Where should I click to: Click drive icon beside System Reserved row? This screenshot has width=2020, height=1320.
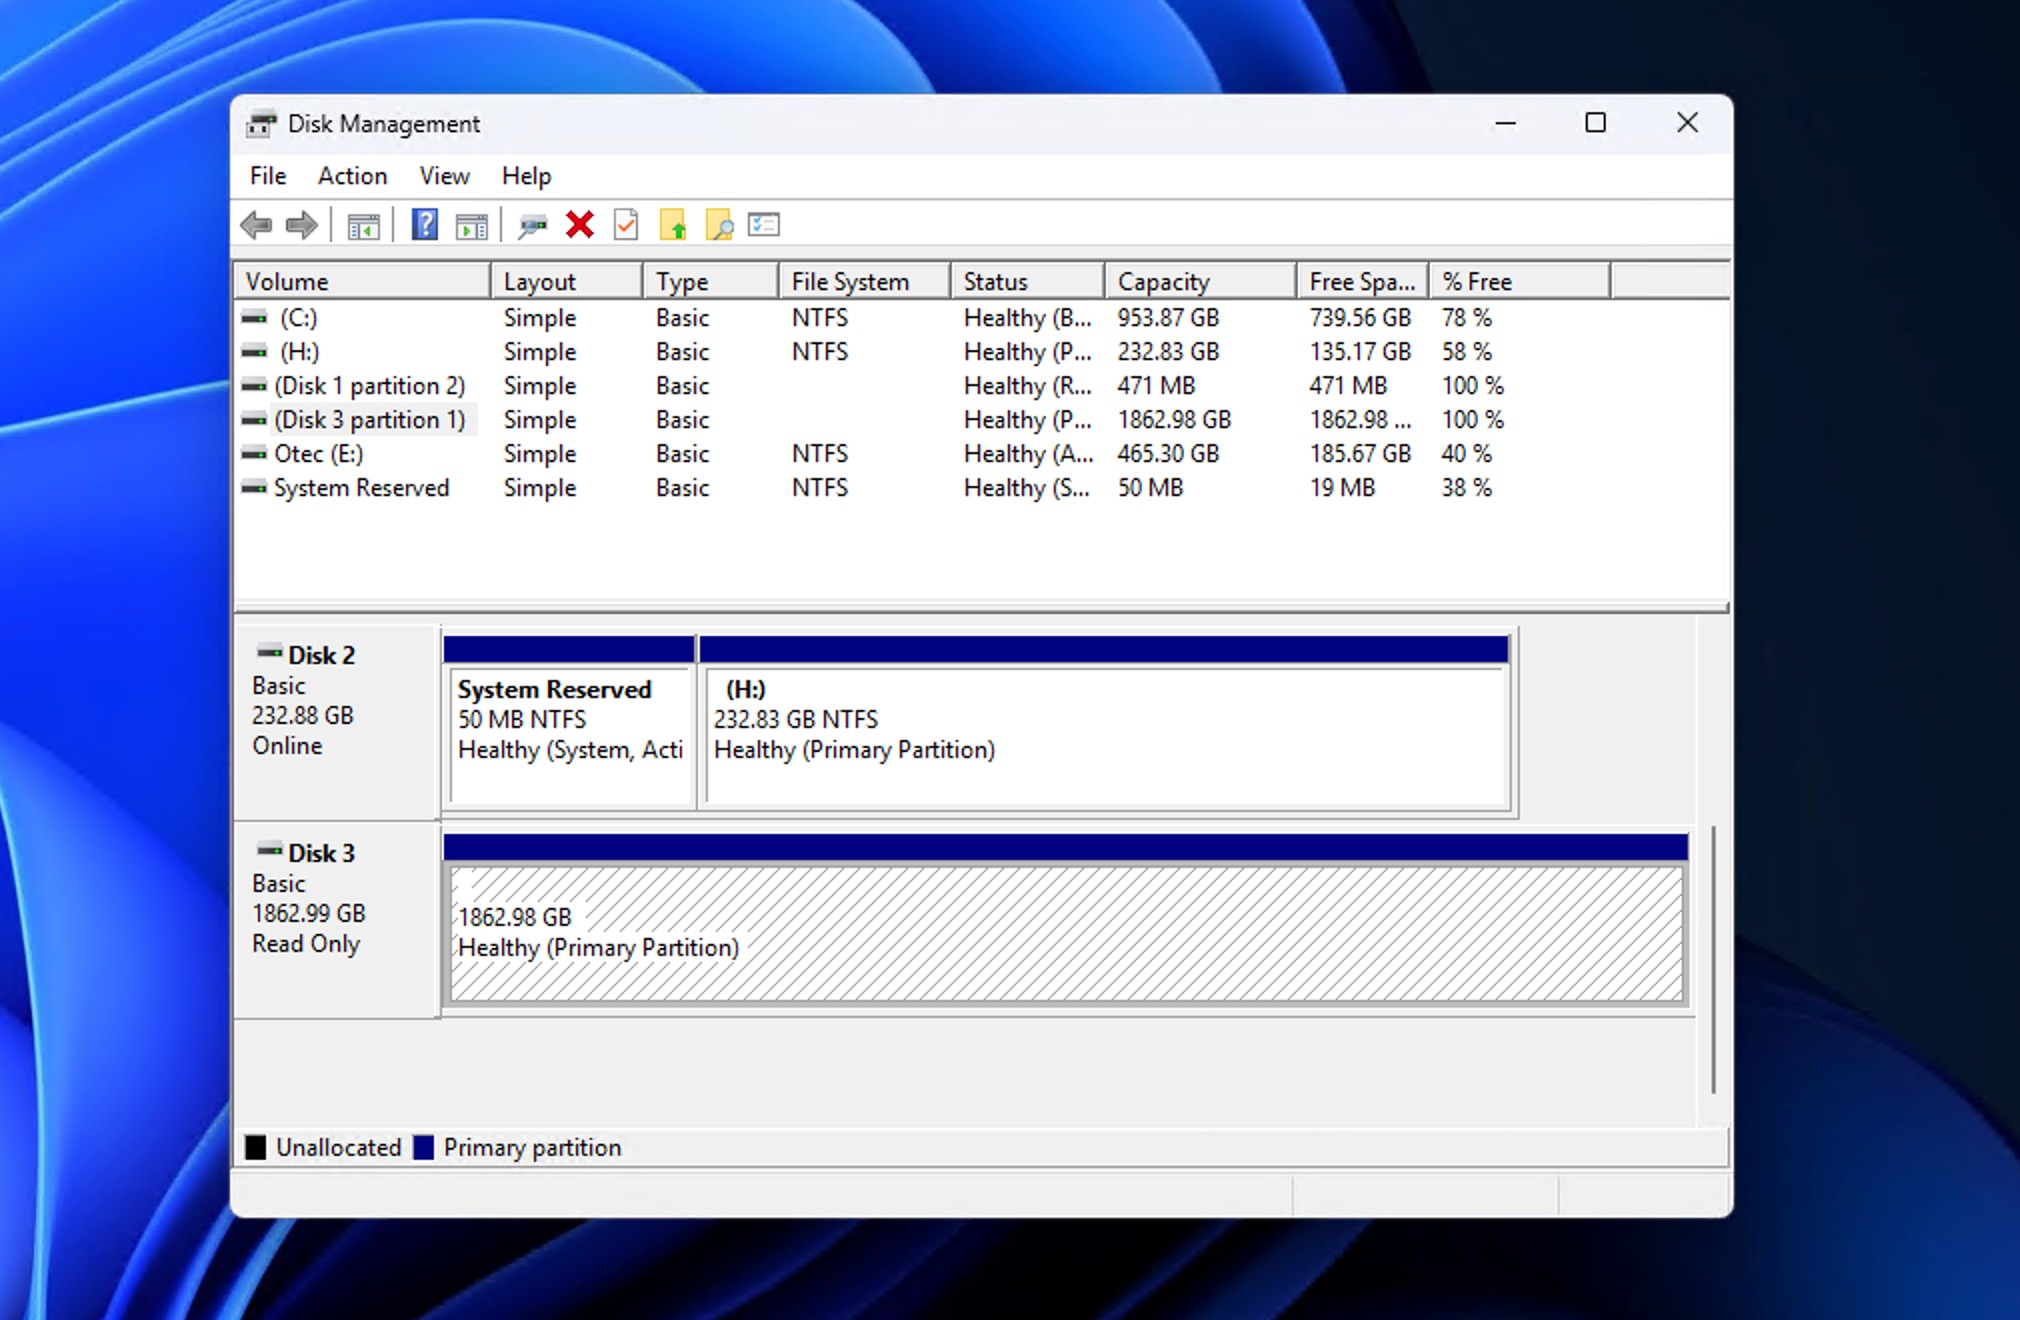[255, 488]
